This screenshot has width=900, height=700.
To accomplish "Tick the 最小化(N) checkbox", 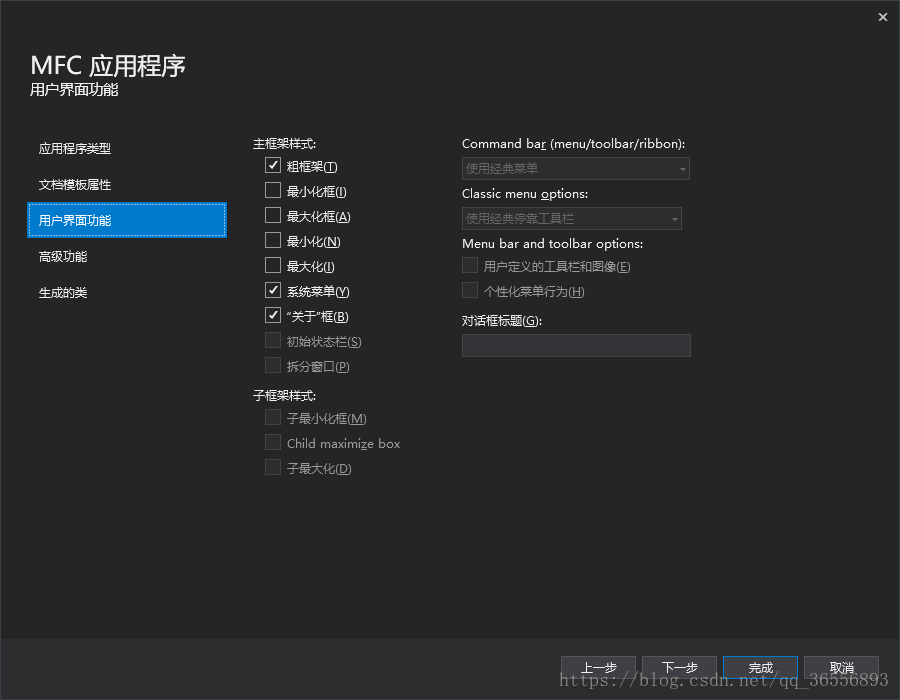I will (273, 240).
